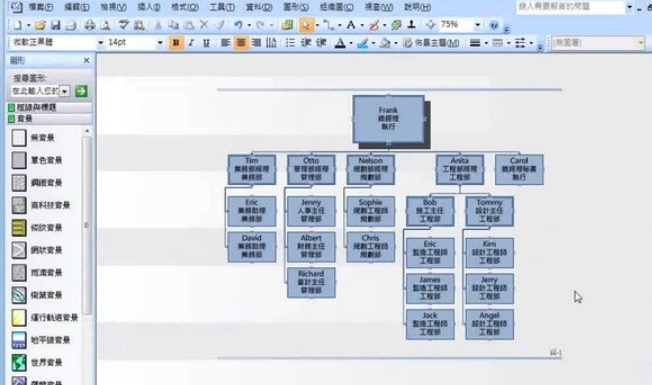Align text left
This screenshot has width=652, height=385.
click(x=225, y=42)
